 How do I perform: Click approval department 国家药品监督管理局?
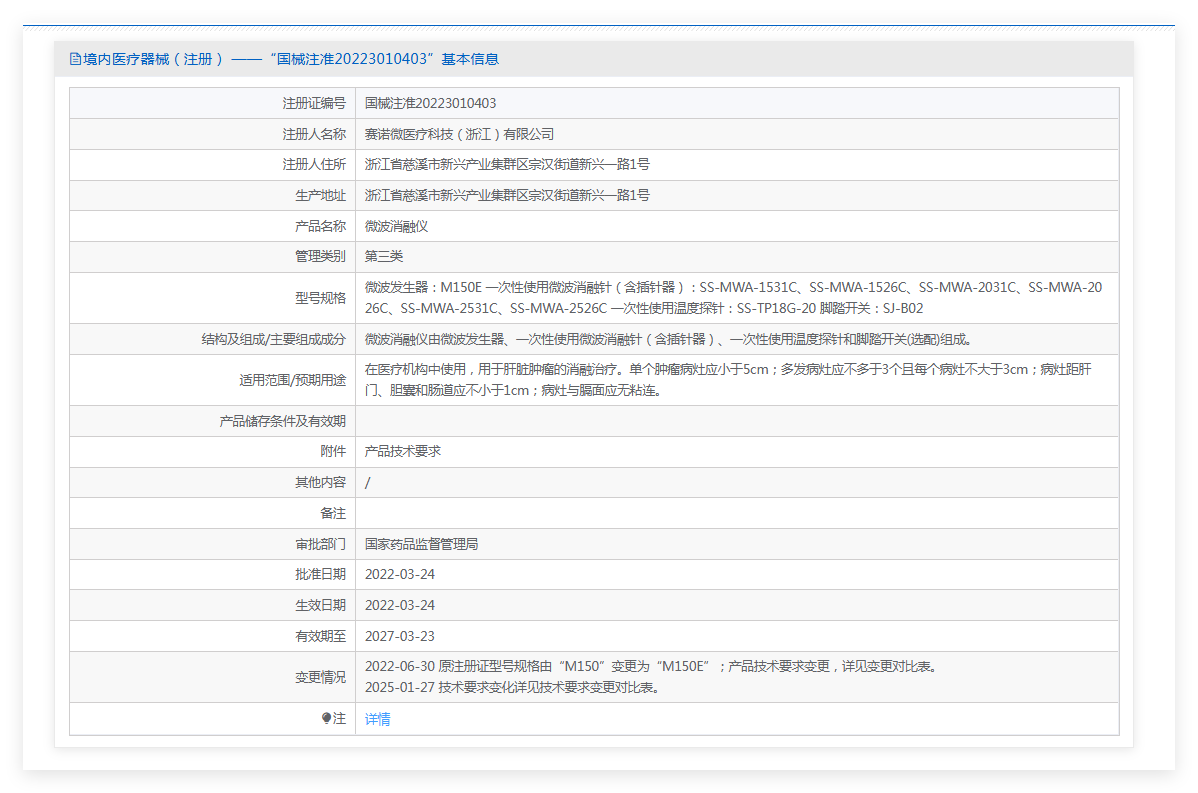point(421,544)
